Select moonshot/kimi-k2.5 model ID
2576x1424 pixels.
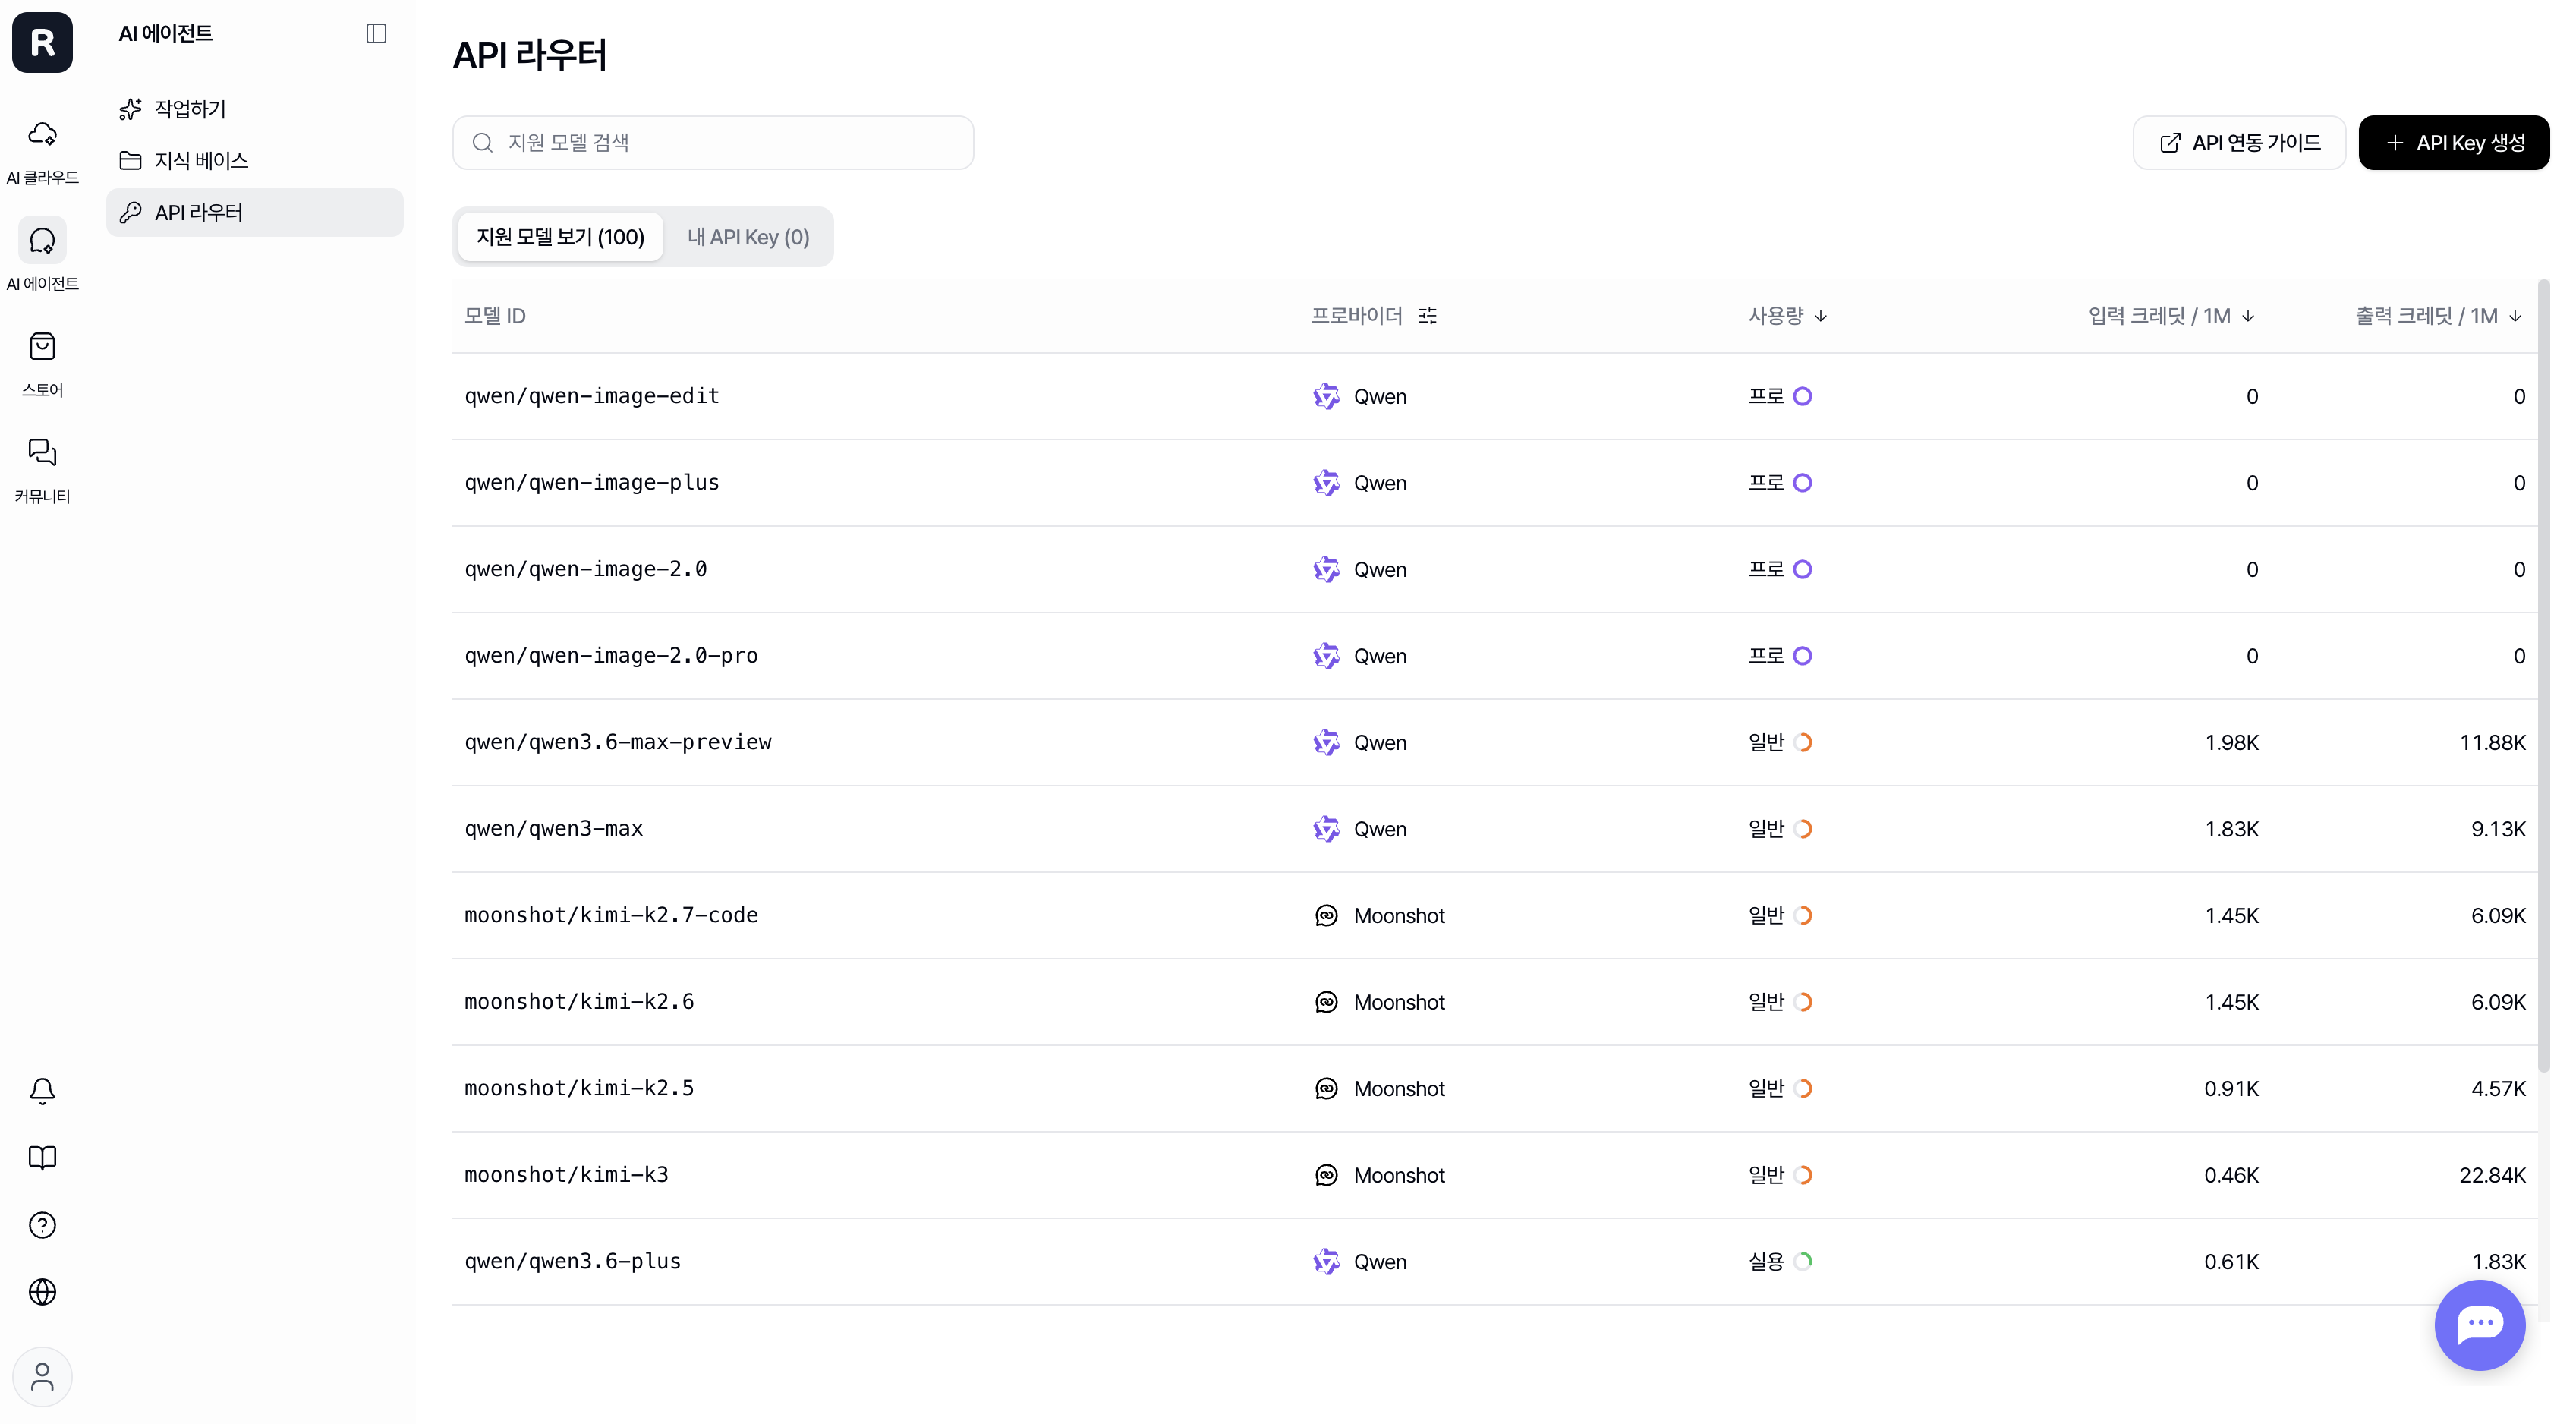click(x=579, y=1088)
